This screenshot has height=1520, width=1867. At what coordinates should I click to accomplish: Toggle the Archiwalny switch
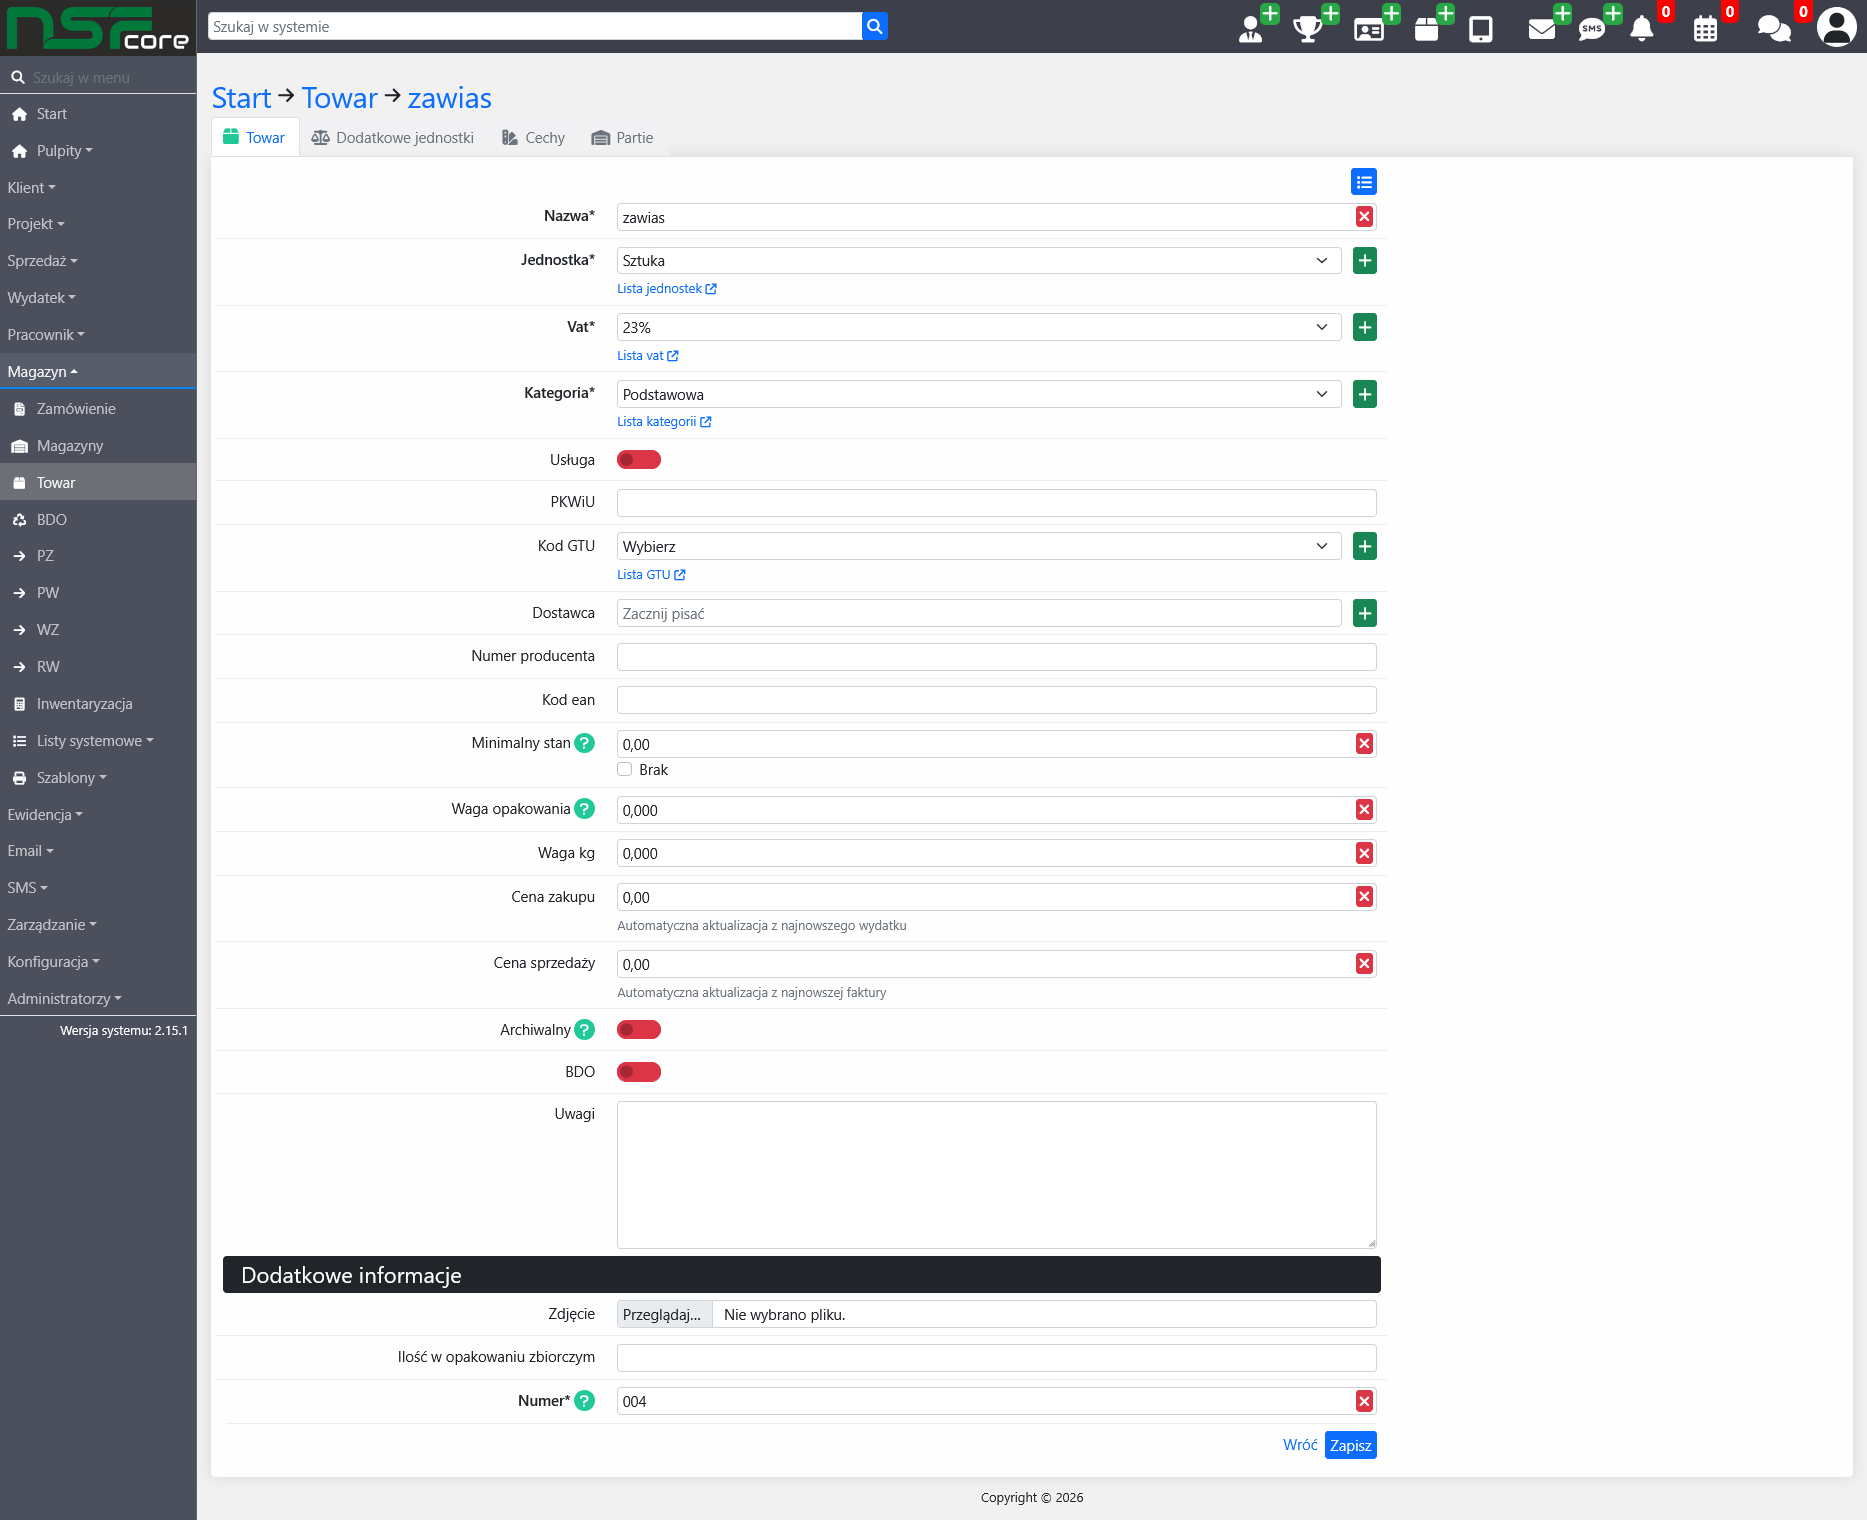(x=639, y=1030)
